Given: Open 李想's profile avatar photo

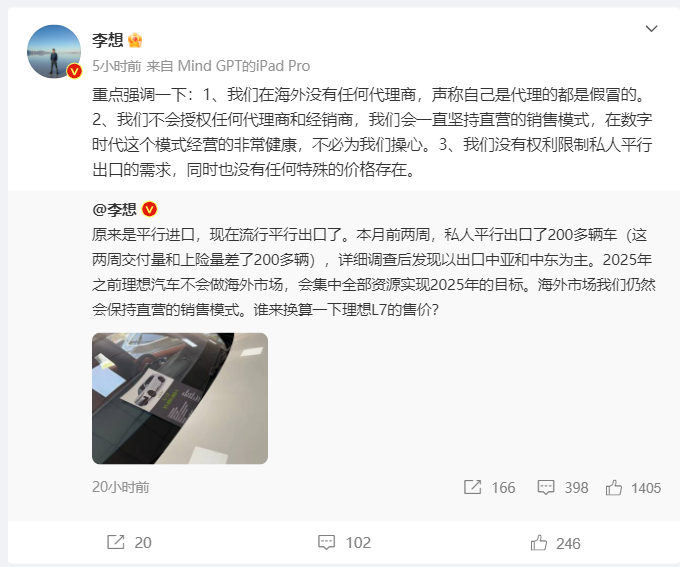Looking at the screenshot, I should pyautogui.click(x=54, y=51).
